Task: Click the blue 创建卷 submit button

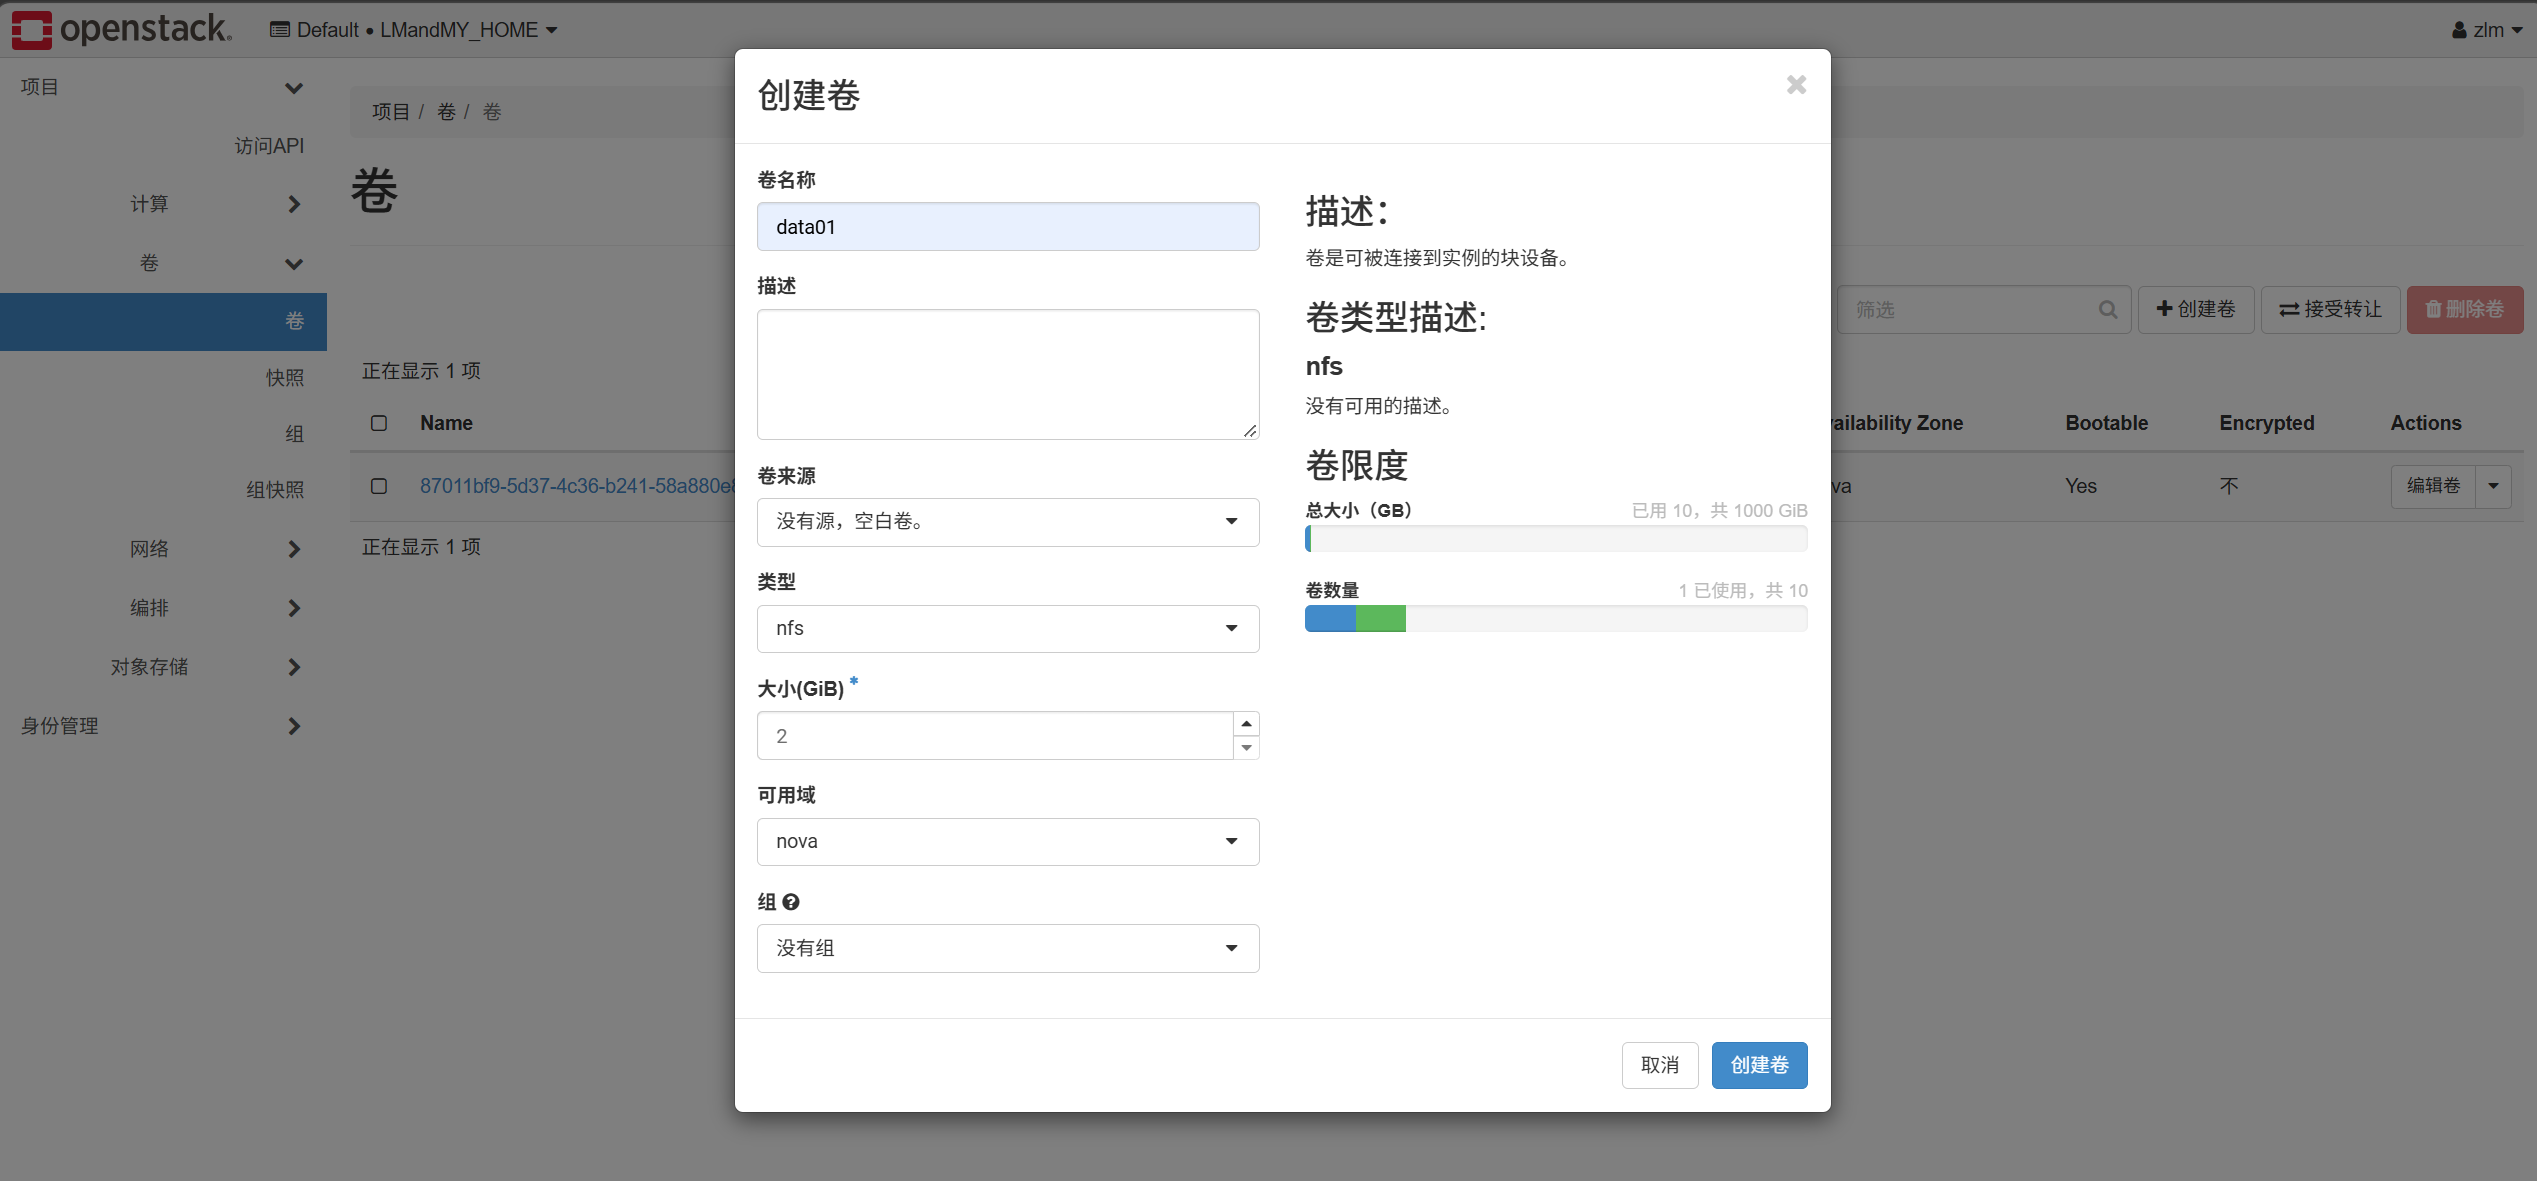Action: (x=1759, y=1065)
